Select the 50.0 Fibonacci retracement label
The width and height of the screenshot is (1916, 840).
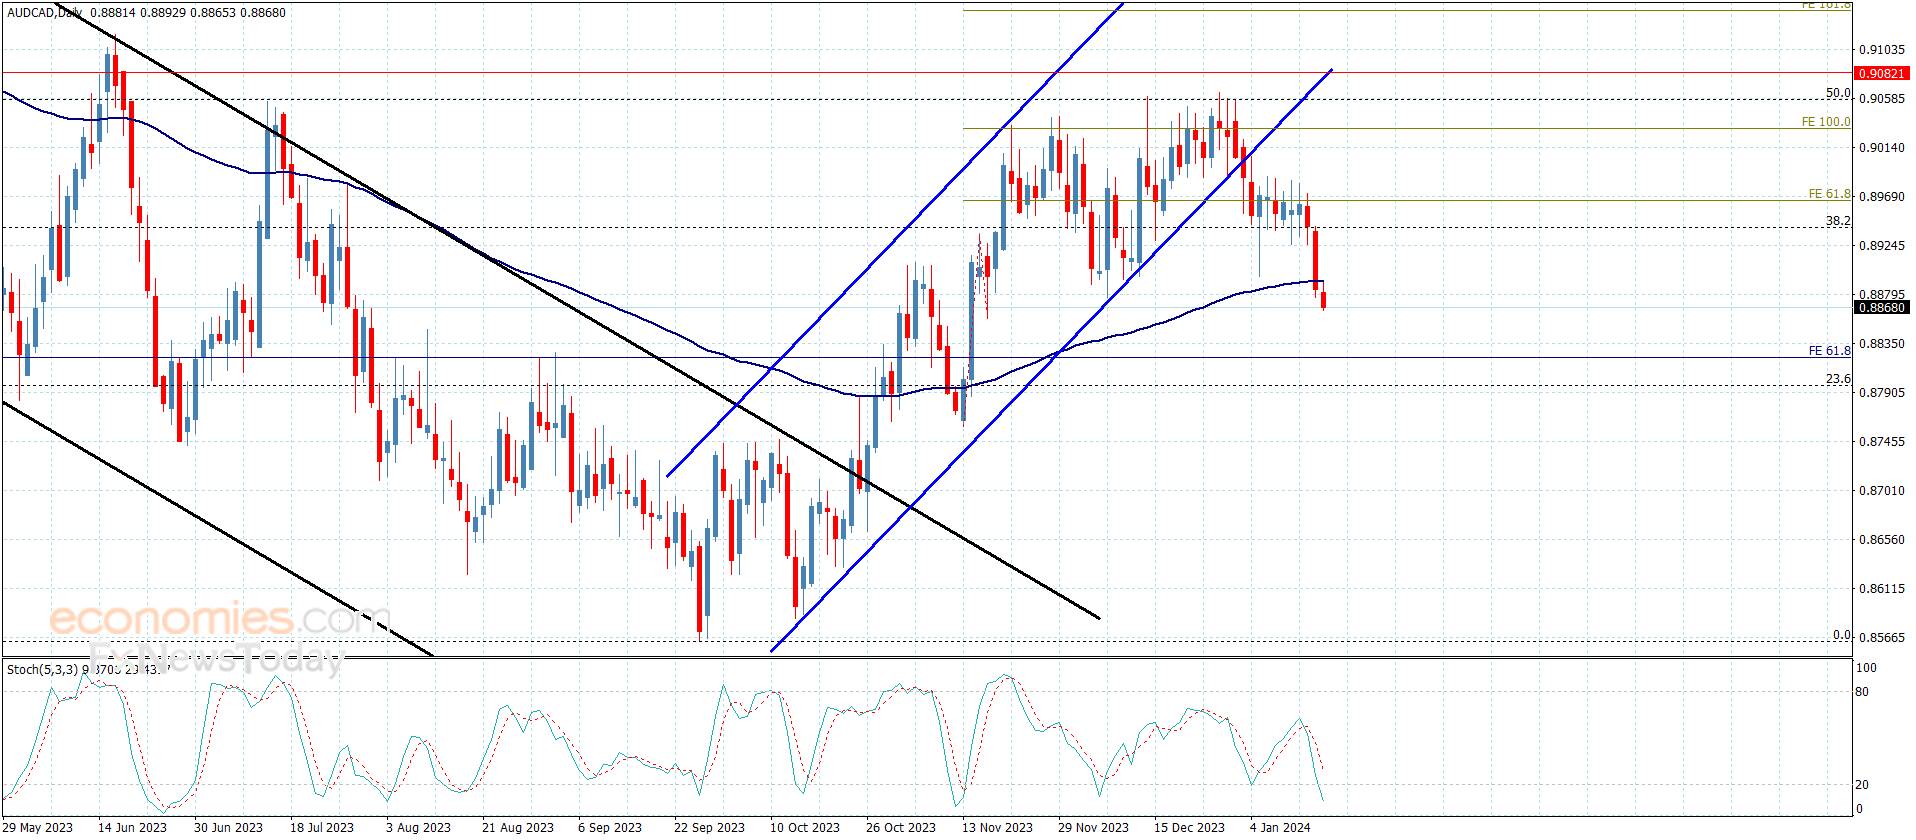click(1838, 93)
